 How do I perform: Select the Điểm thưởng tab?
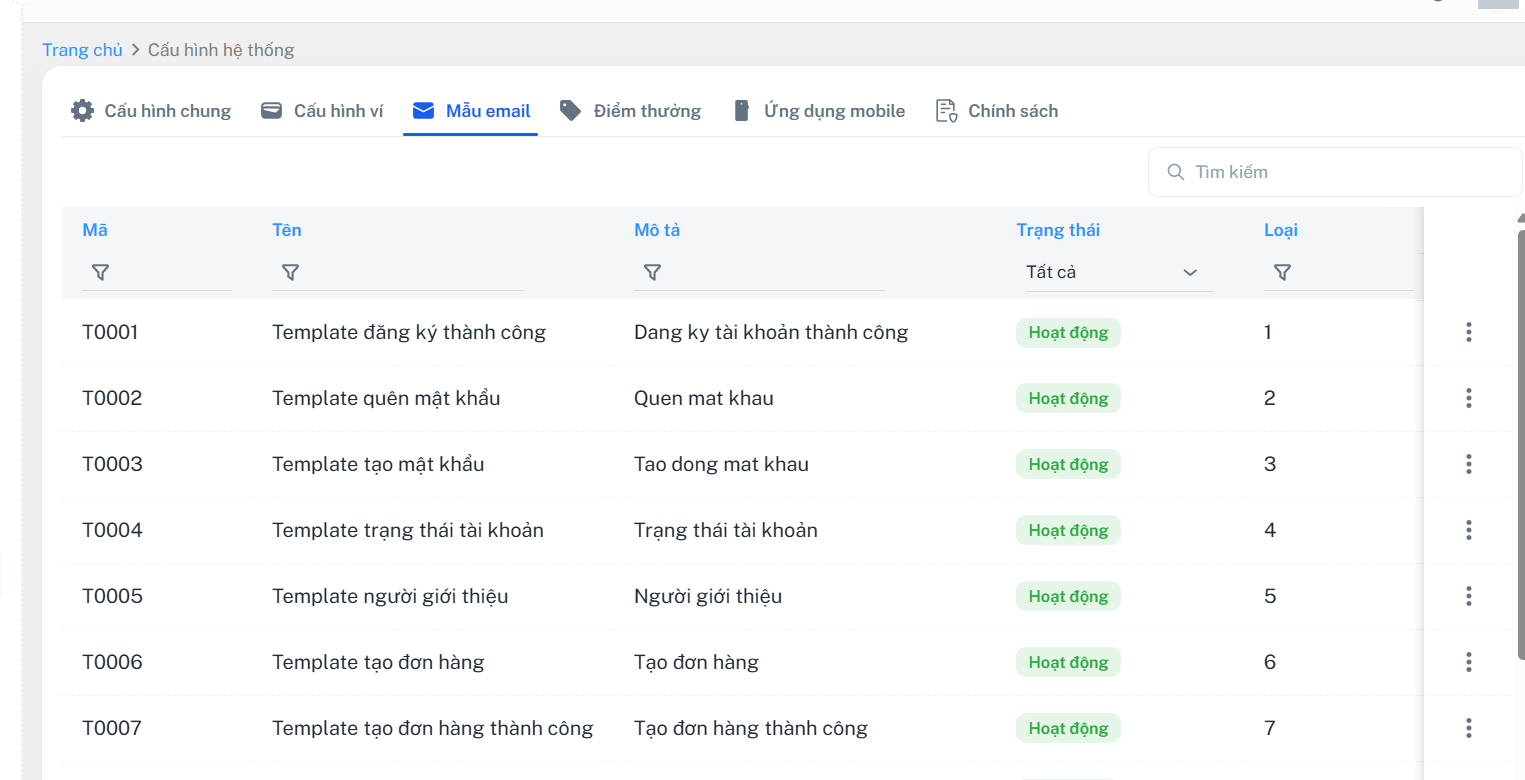(630, 111)
